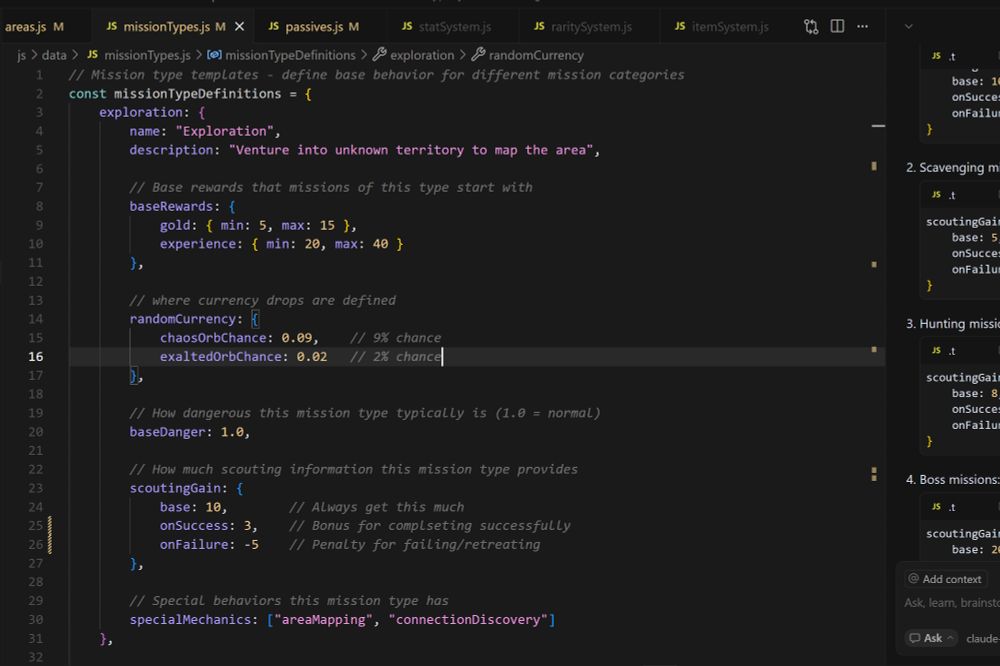The image size is (1000, 666).
Task: Click the variable icon before missionTypeDefinitions
Action: click(214, 55)
